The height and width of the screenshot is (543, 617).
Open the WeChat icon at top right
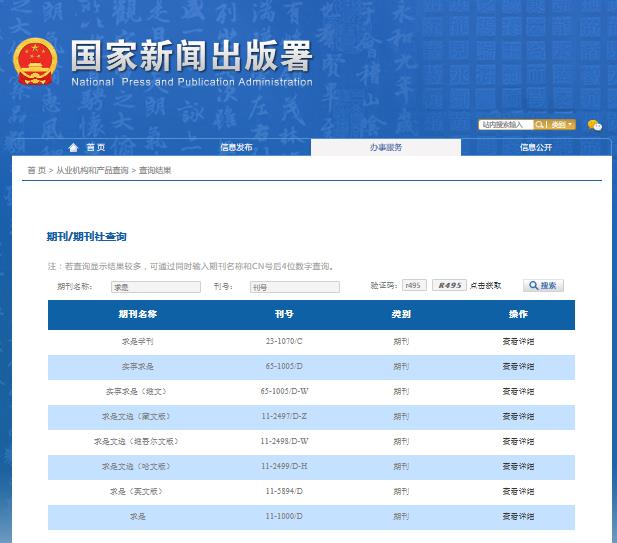pyautogui.click(x=595, y=125)
